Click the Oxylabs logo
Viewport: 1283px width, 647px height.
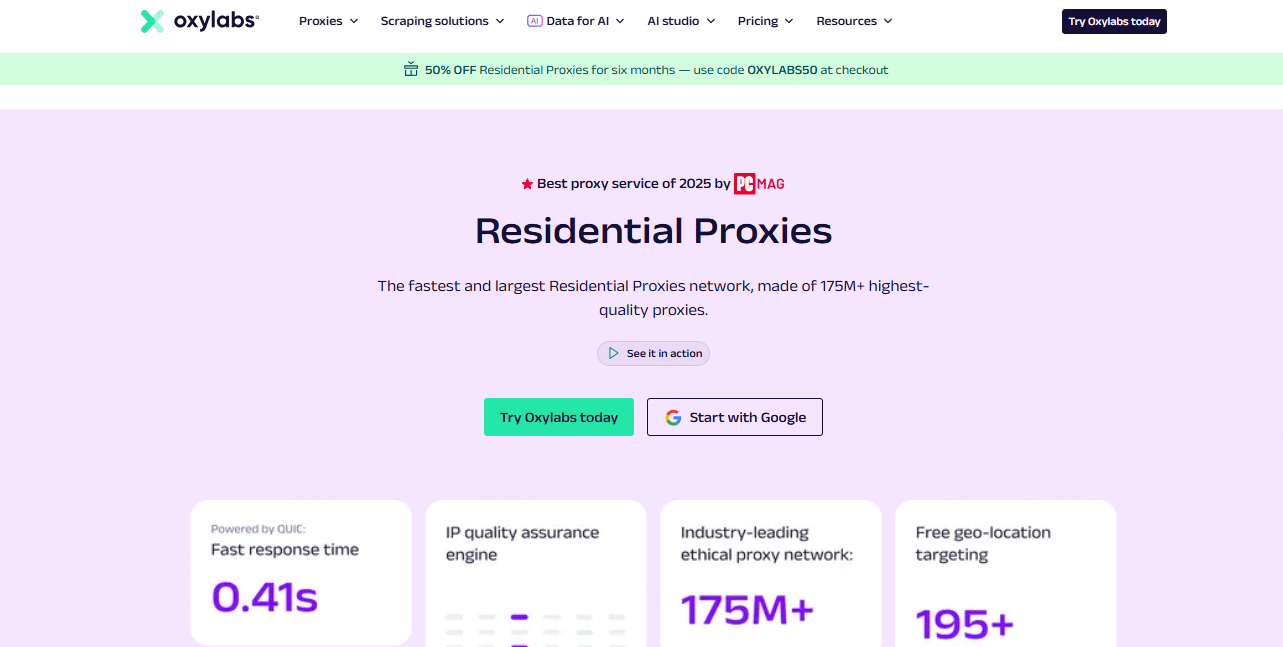199,20
